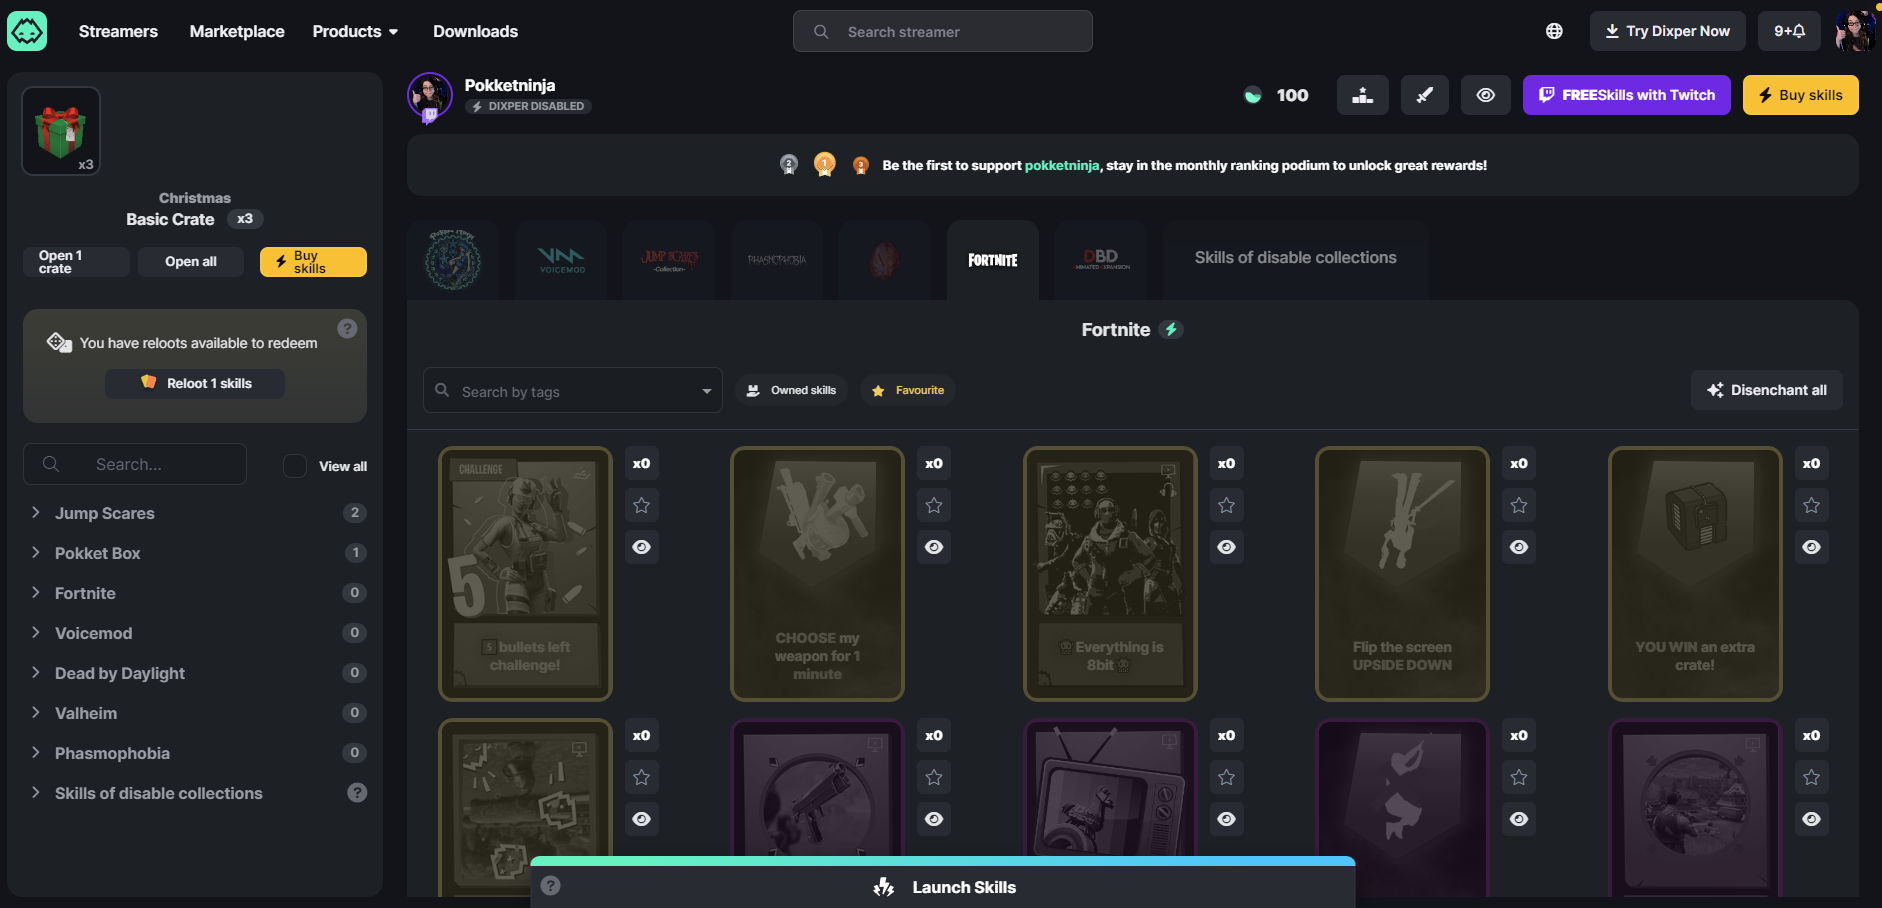
Task: Click the coin balance 100 icon
Action: pos(1253,95)
